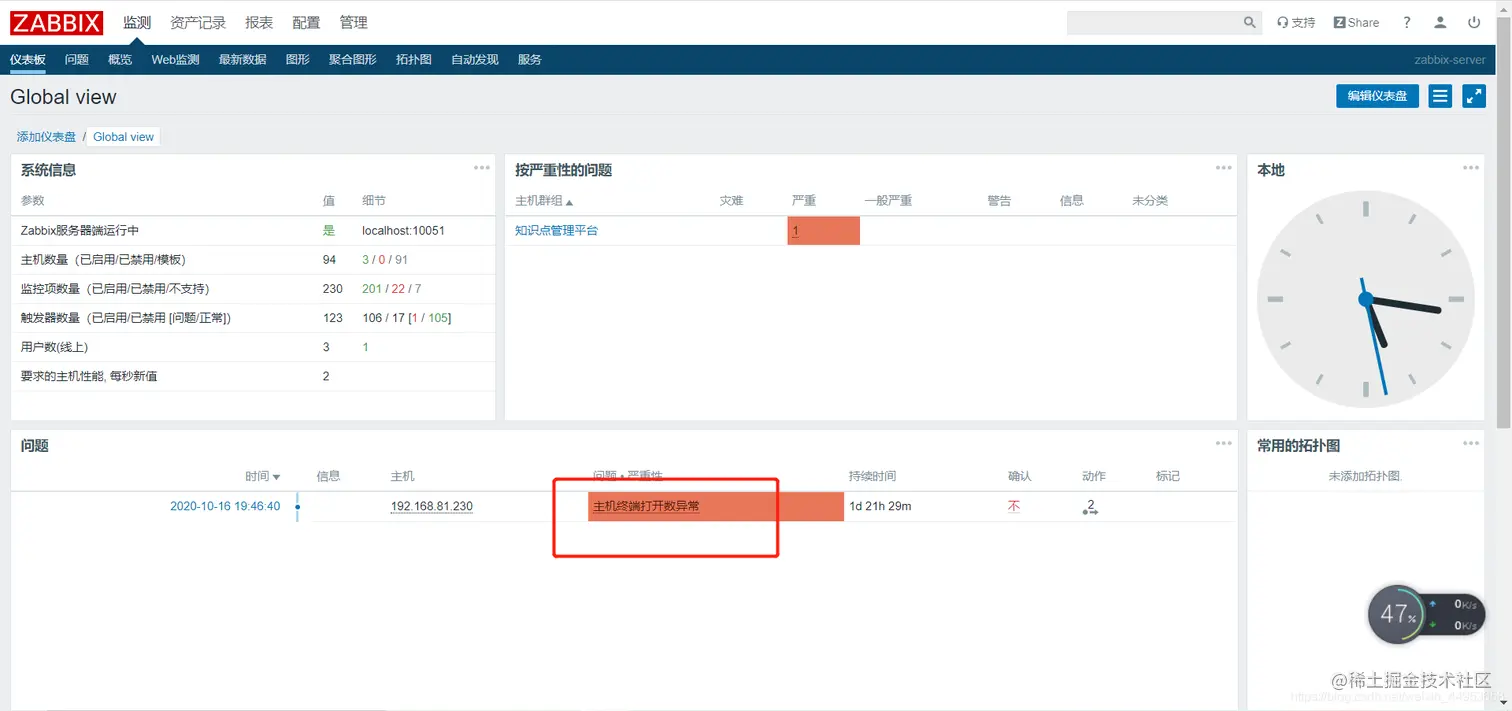Open the 常用的拓扑图 widget options menu
This screenshot has height=711, width=1512.
pos(1471,444)
